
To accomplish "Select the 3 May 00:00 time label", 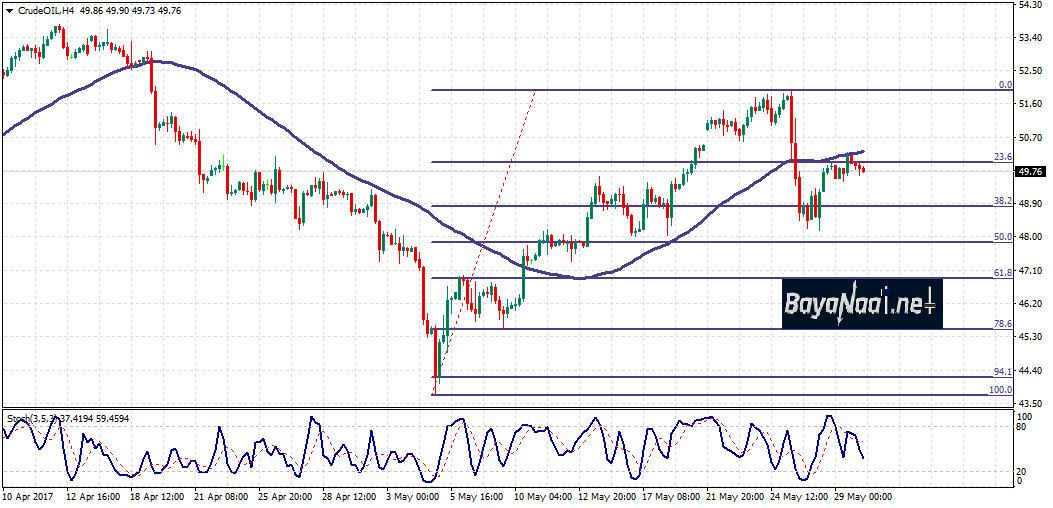I will pos(413,496).
